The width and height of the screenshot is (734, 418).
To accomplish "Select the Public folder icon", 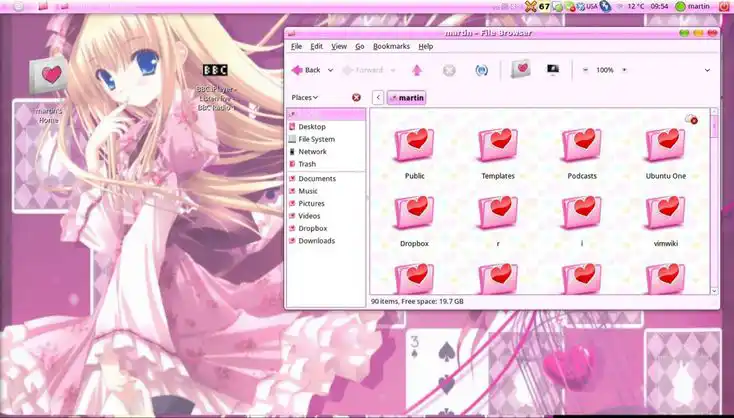I will point(414,145).
